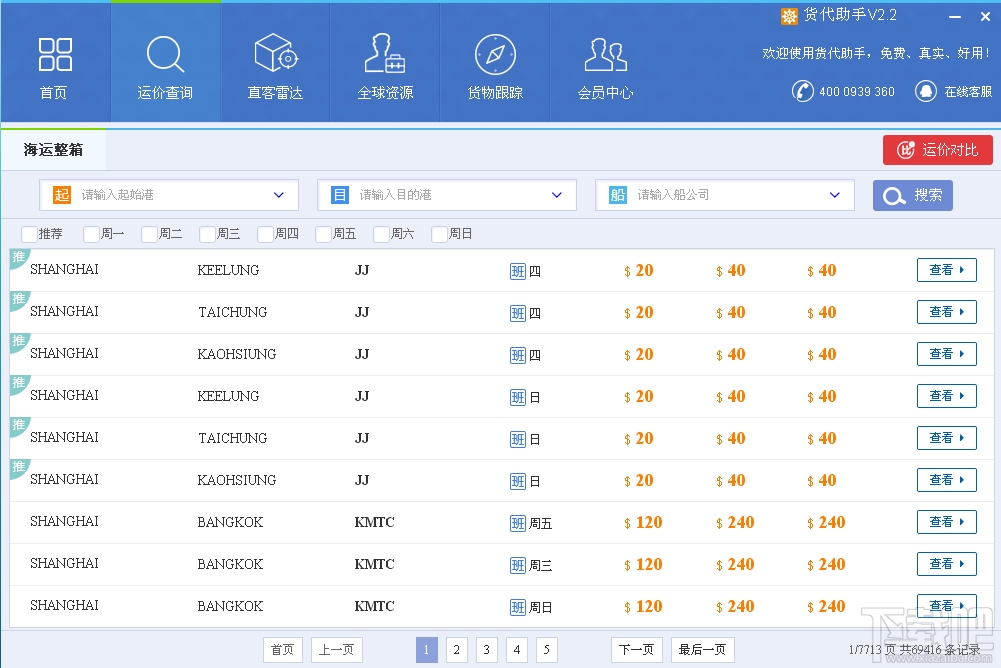Click the 会员中心 menu label
Image resolution: width=1001 pixels, height=668 pixels.
(x=606, y=93)
